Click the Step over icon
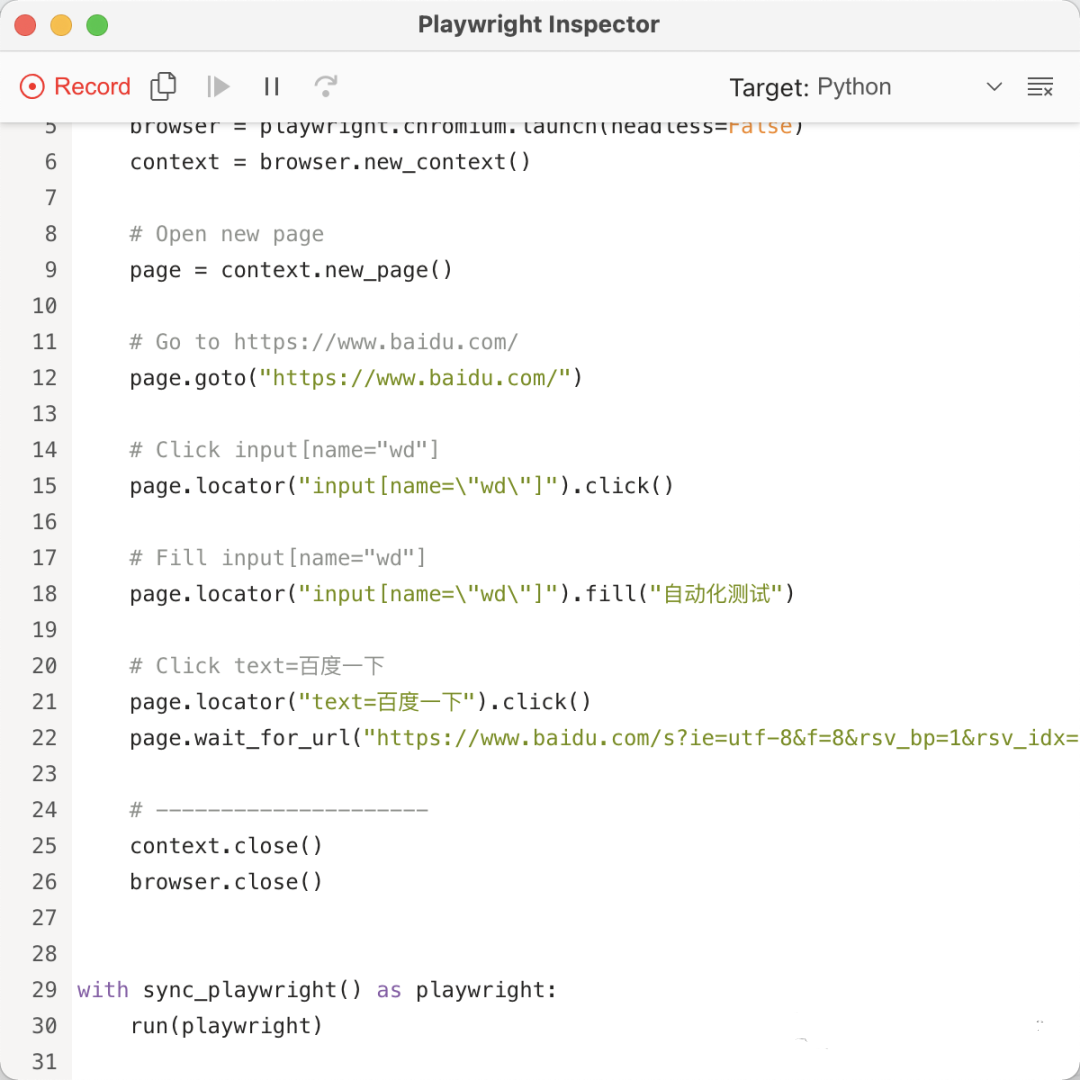This screenshot has width=1080, height=1080. click(x=326, y=87)
